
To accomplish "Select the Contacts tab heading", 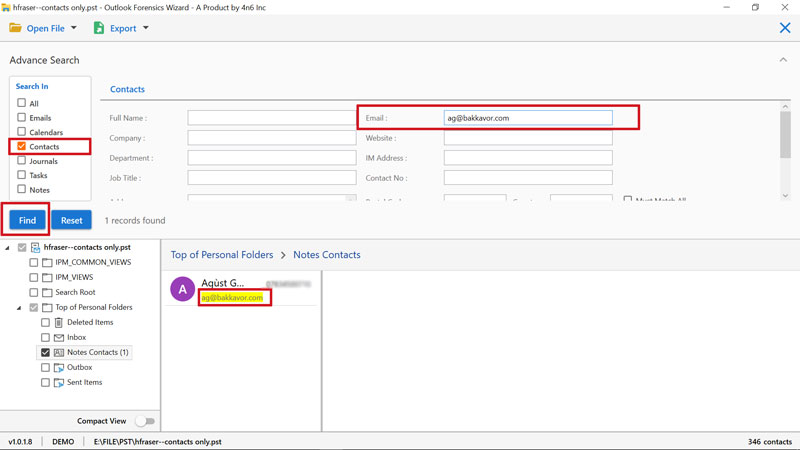I will (128, 89).
